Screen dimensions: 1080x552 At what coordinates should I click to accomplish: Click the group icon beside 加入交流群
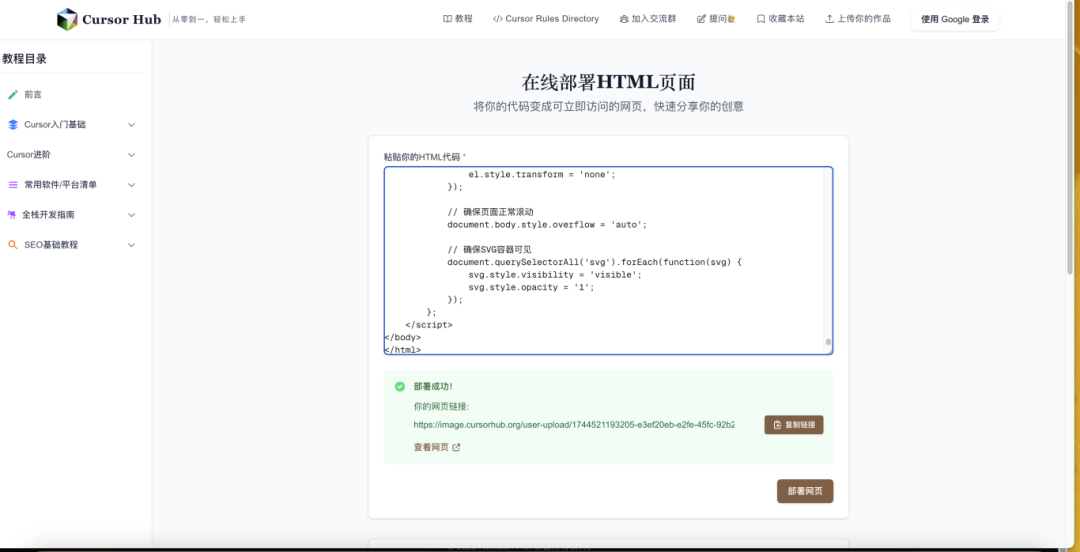tap(624, 19)
